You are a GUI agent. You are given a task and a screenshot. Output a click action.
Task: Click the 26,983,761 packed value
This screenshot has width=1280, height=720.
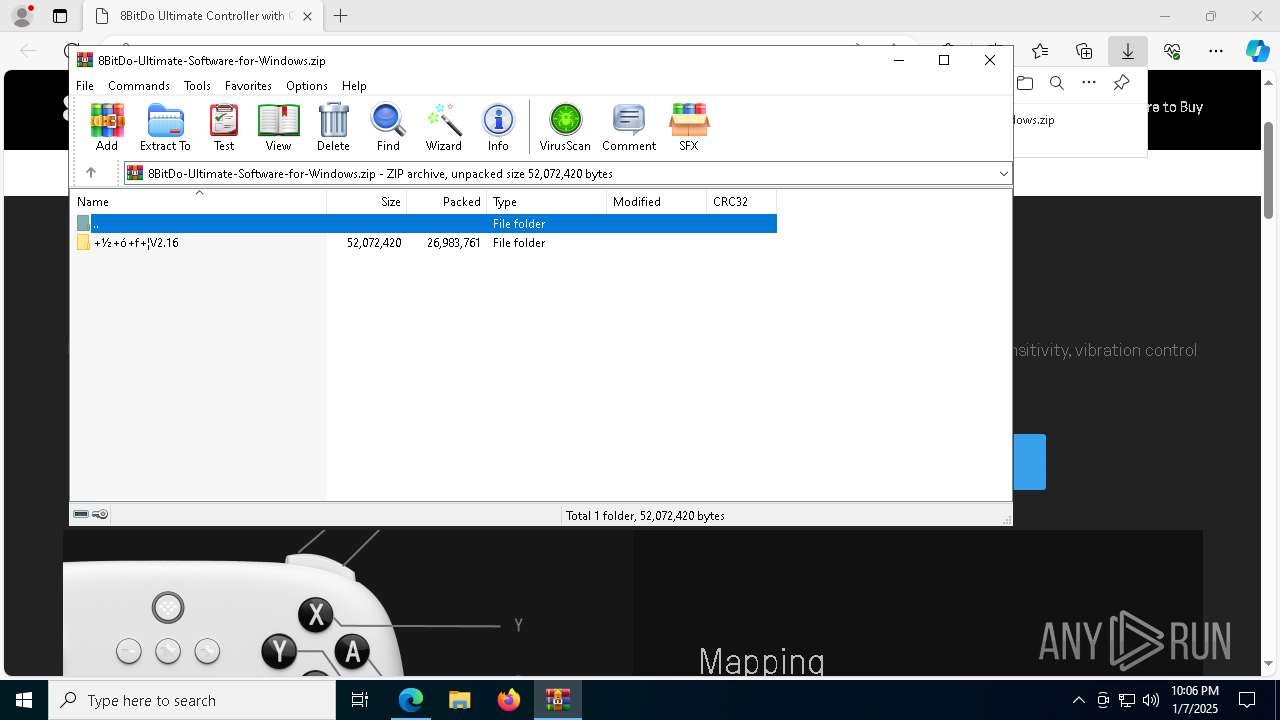454,243
